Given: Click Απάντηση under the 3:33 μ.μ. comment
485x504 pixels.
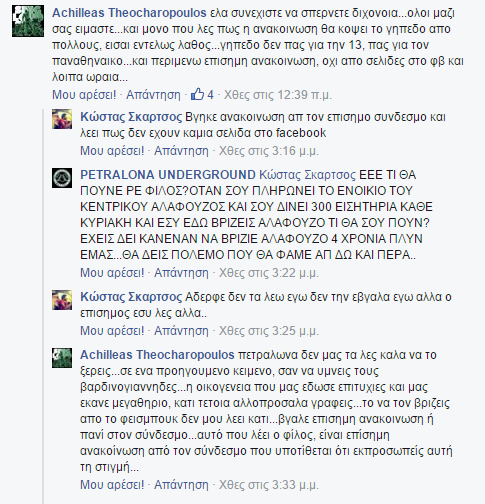Looking at the screenshot, I should [181, 485].
